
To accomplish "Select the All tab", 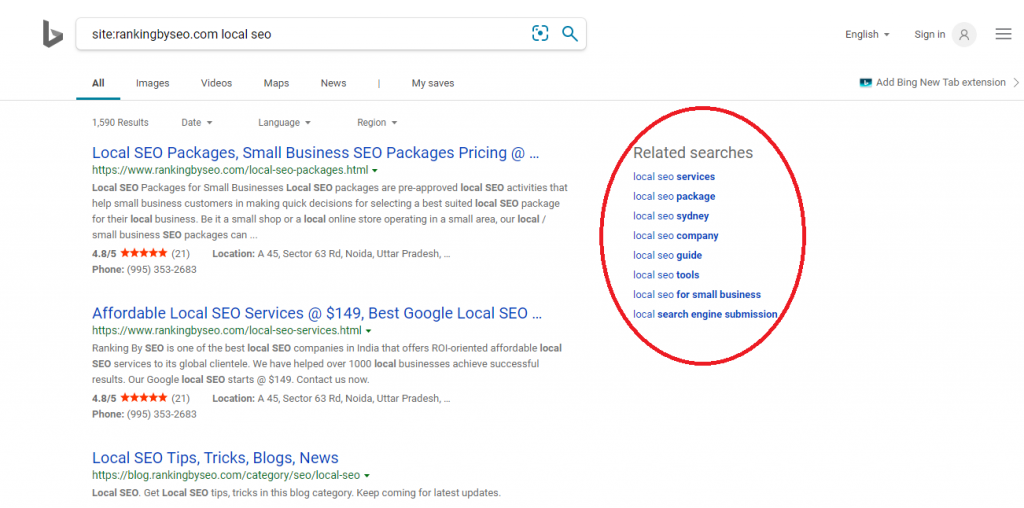I will [98, 83].
